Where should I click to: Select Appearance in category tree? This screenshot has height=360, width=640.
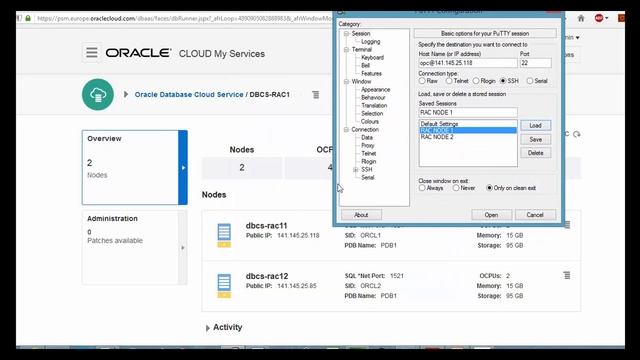tap(376, 89)
